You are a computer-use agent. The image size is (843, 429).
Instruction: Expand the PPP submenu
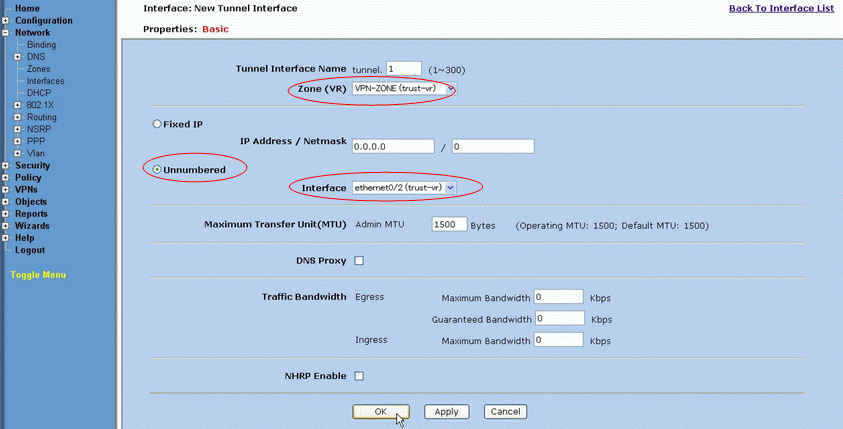[x=18, y=141]
